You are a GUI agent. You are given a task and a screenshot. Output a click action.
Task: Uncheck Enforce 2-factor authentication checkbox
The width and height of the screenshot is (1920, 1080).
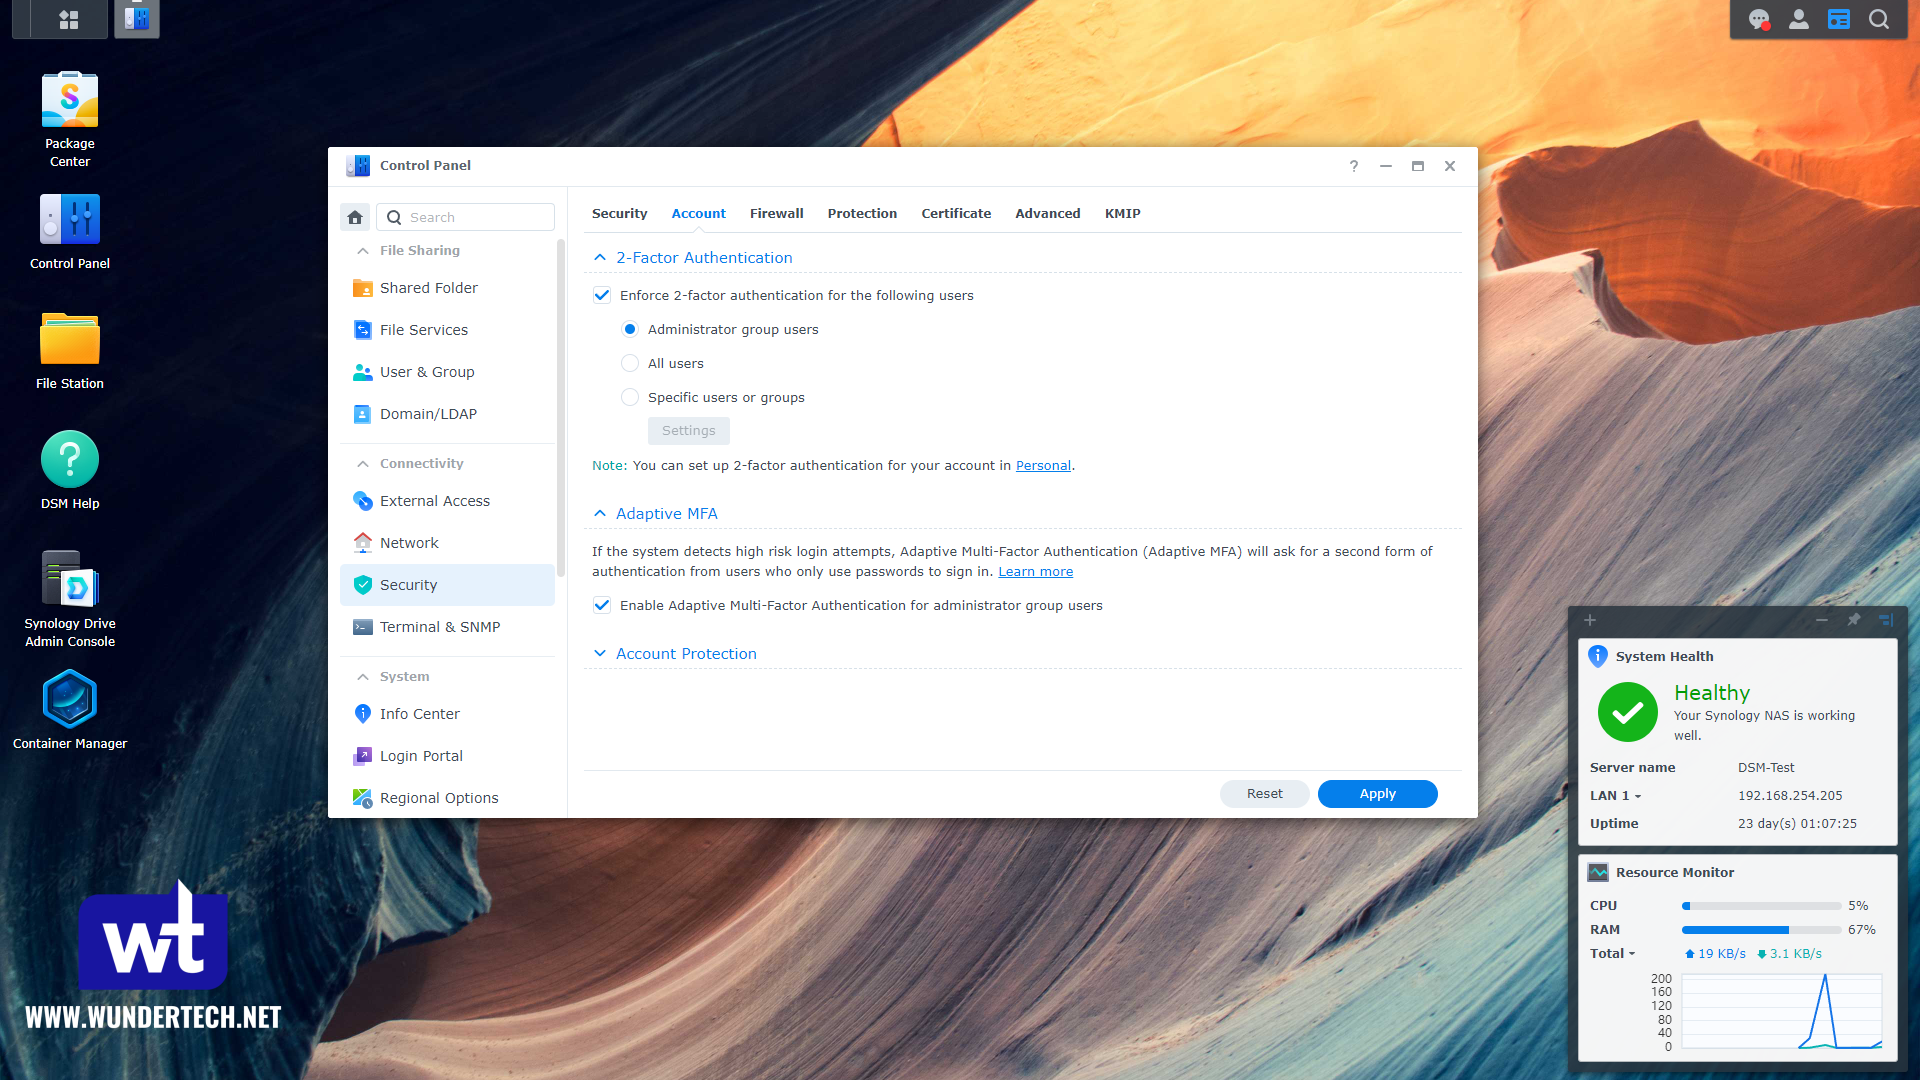click(602, 295)
